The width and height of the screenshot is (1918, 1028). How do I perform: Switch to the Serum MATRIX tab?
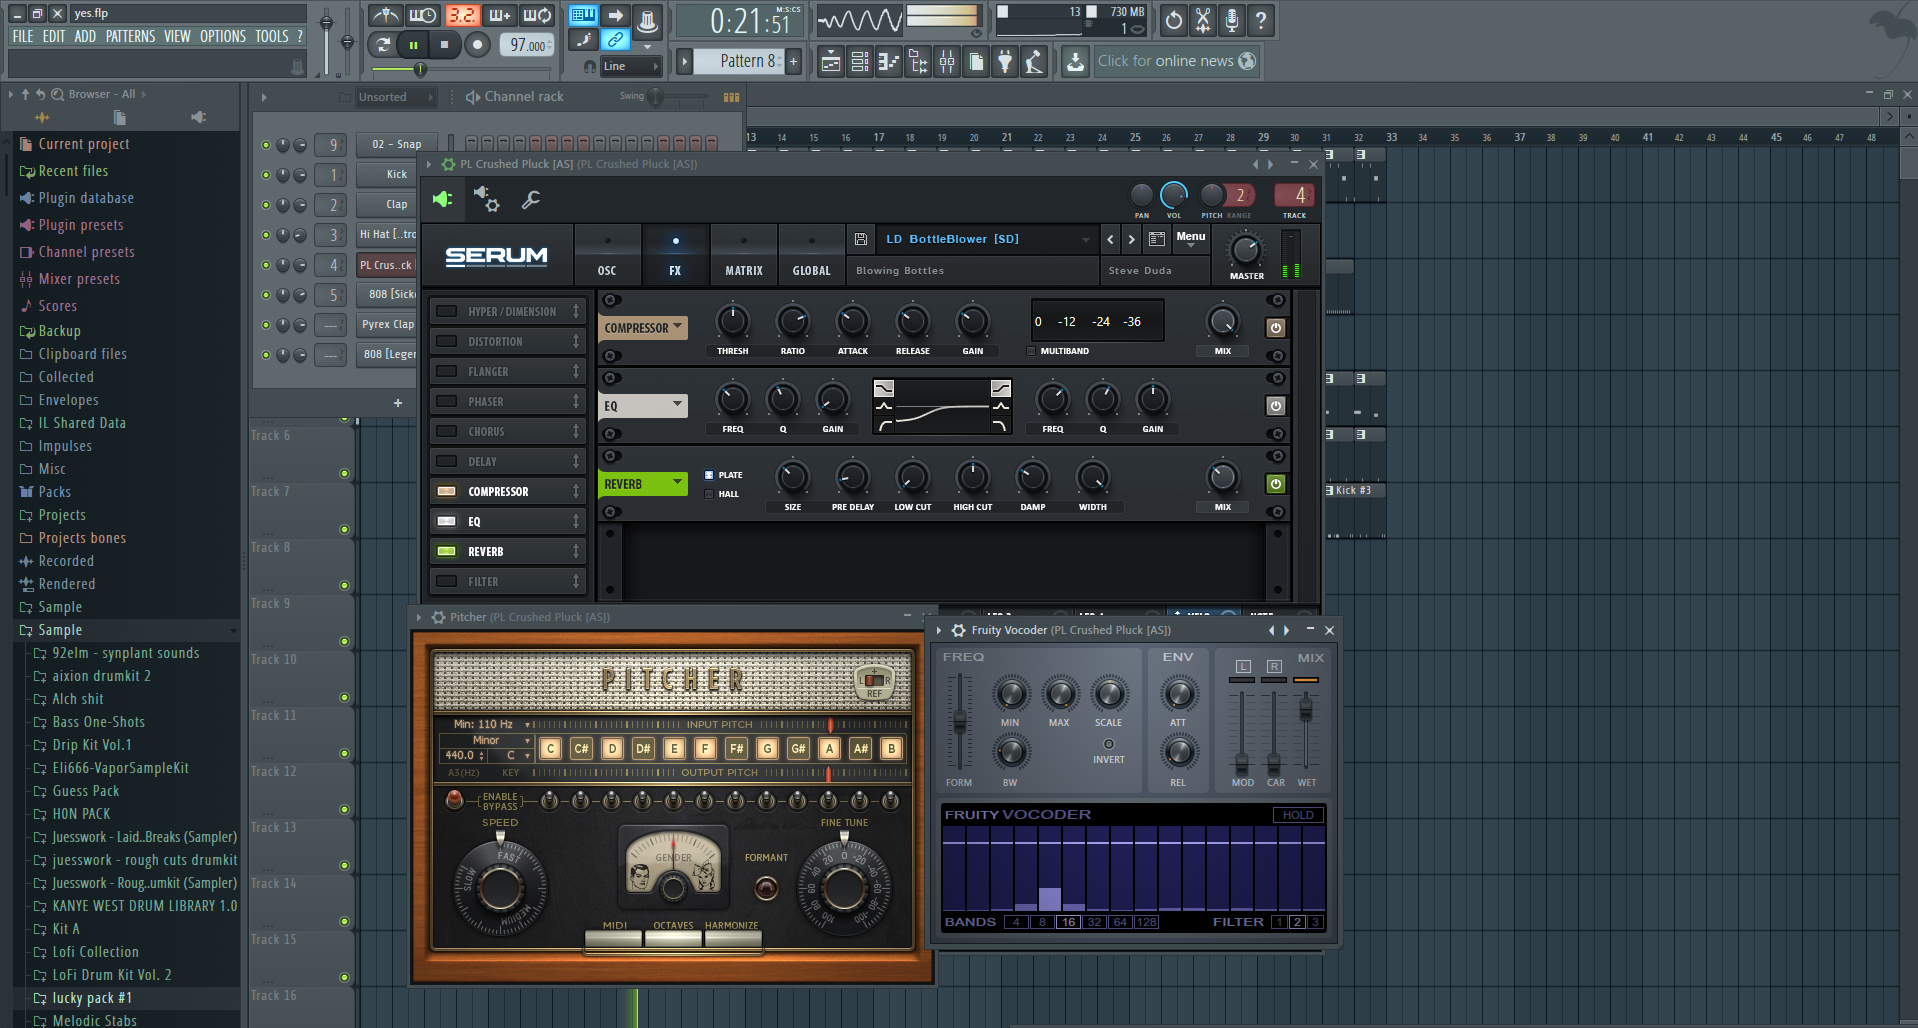pos(743,255)
